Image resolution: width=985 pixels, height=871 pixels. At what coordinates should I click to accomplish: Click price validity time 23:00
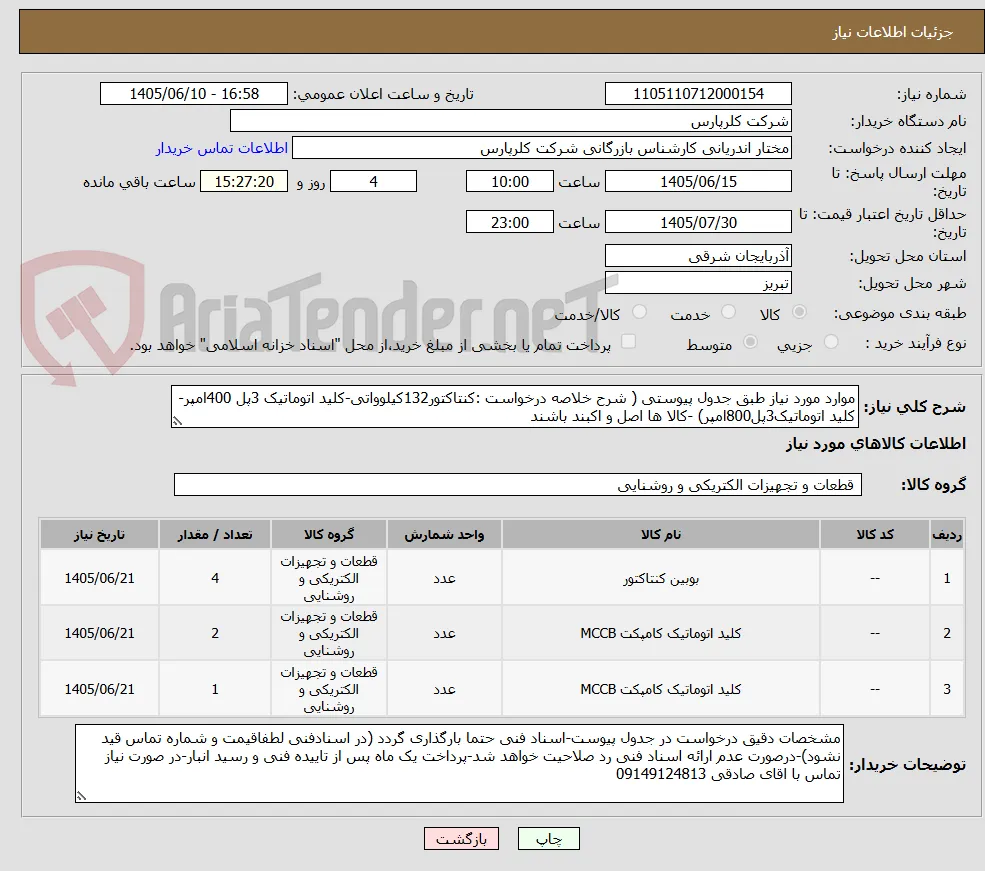509,222
